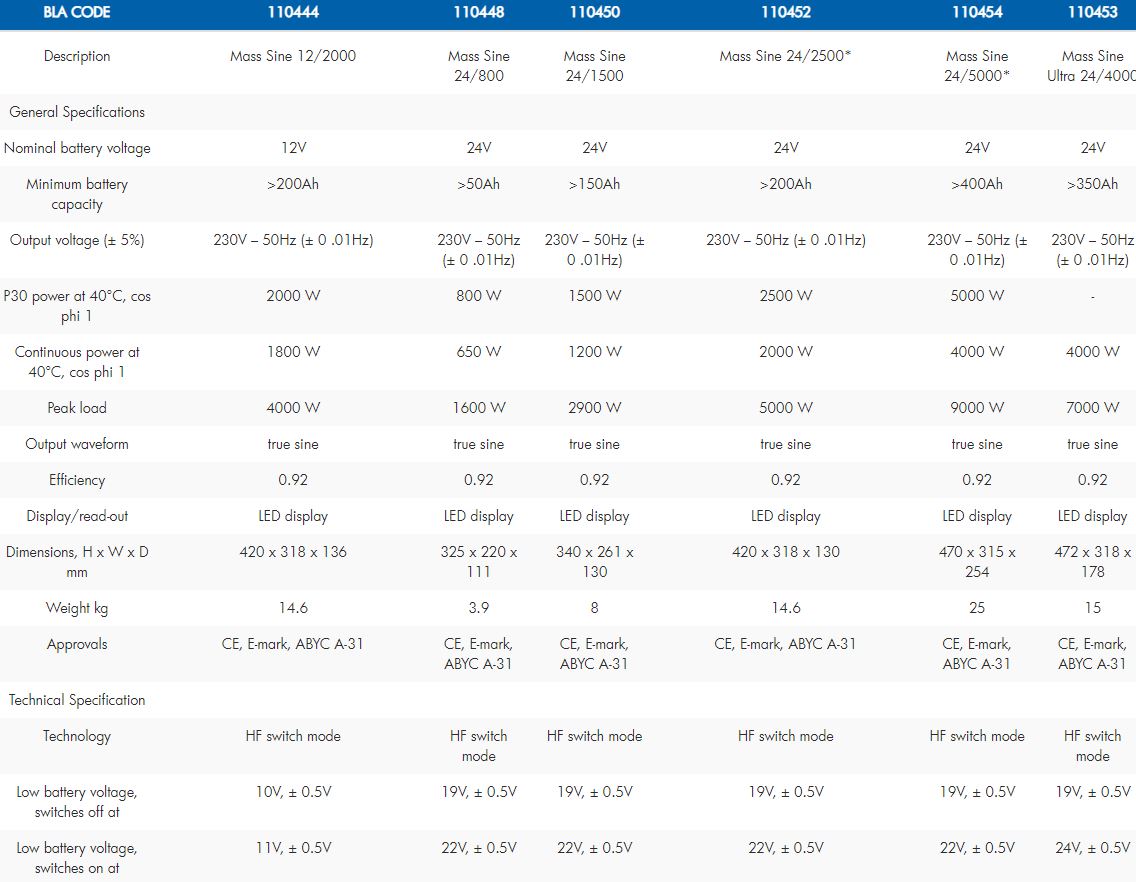The height and width of the screenshot is (882, 1136).
Task: Select the Nominal battery voltage row label
Action: (77, 148)
